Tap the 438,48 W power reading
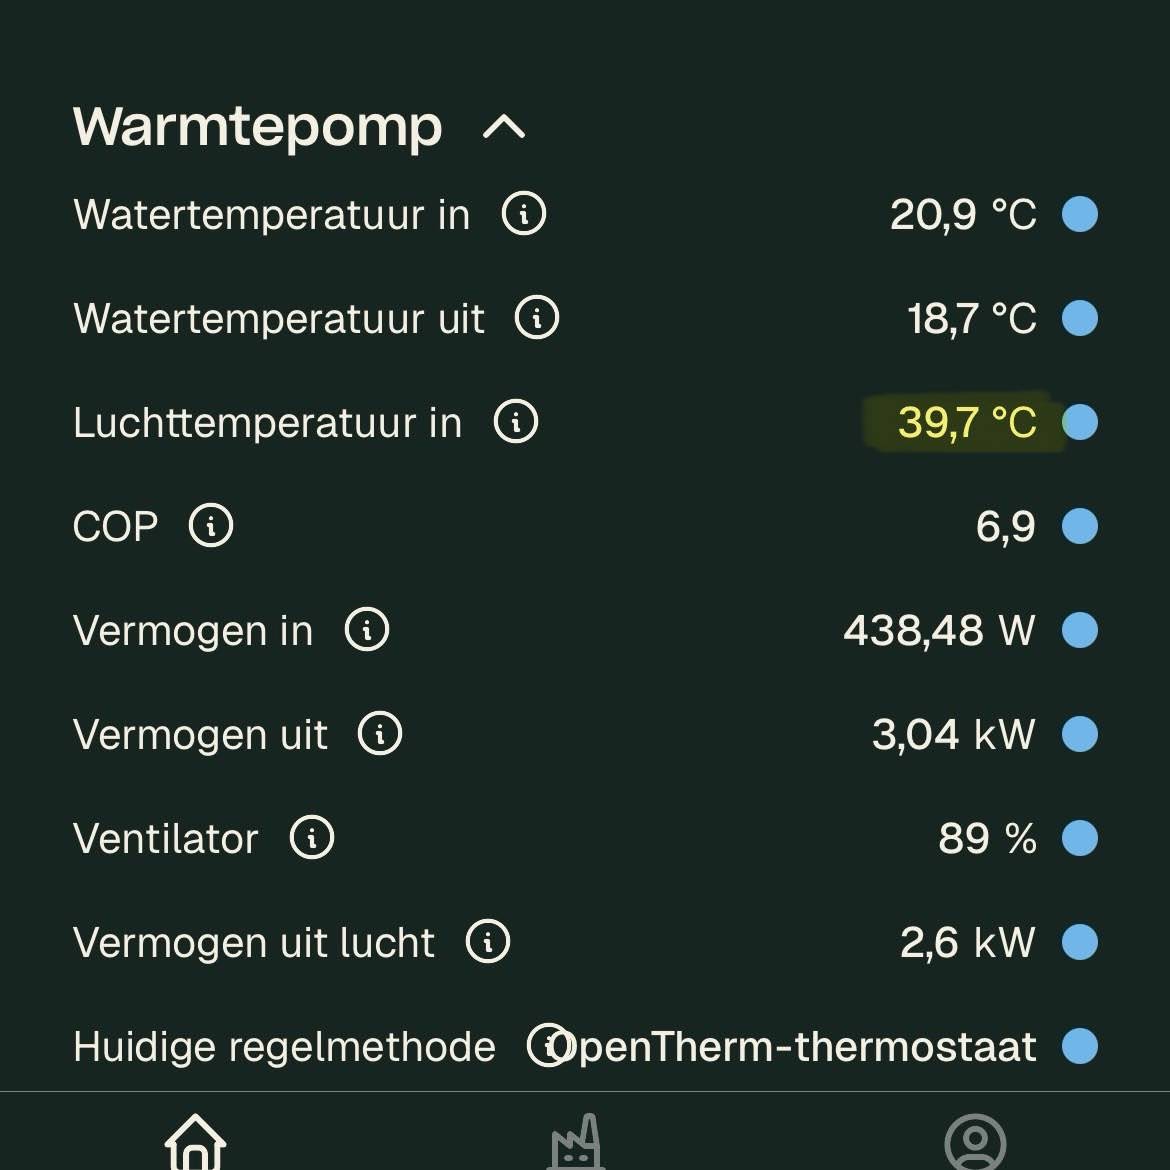The height and width of the screenshot is (1170, 1170). (x=938, y=630)
